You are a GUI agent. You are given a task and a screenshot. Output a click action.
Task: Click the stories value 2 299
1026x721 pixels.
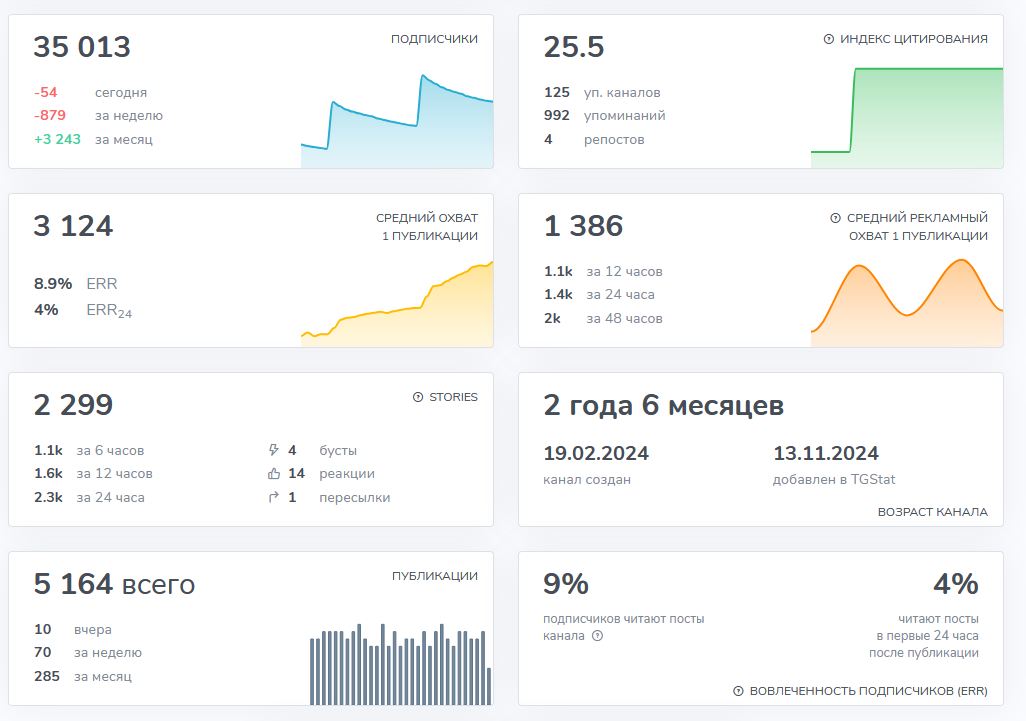(x=73, y=405)
